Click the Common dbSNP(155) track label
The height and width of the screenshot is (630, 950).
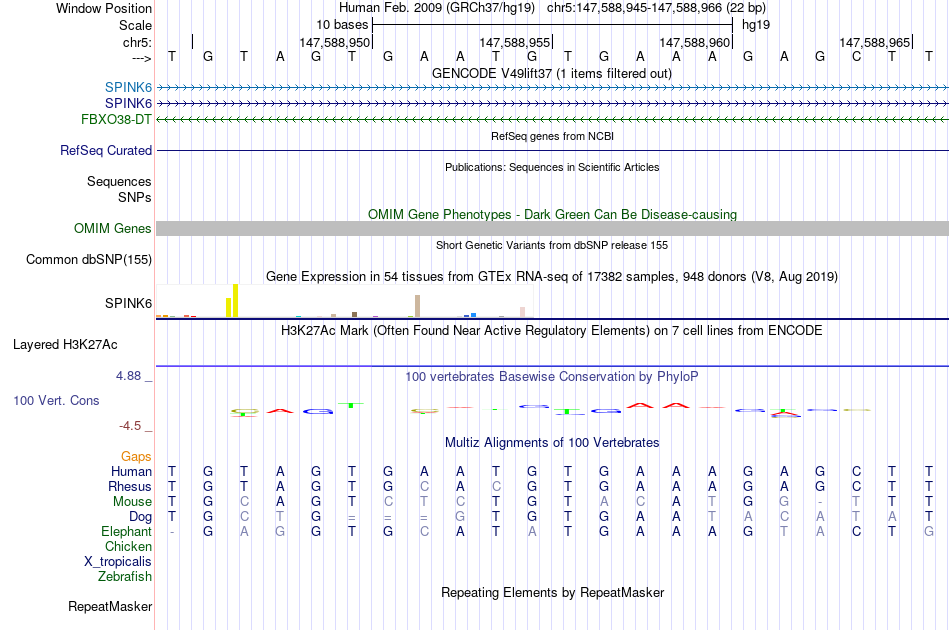(88, 259)
